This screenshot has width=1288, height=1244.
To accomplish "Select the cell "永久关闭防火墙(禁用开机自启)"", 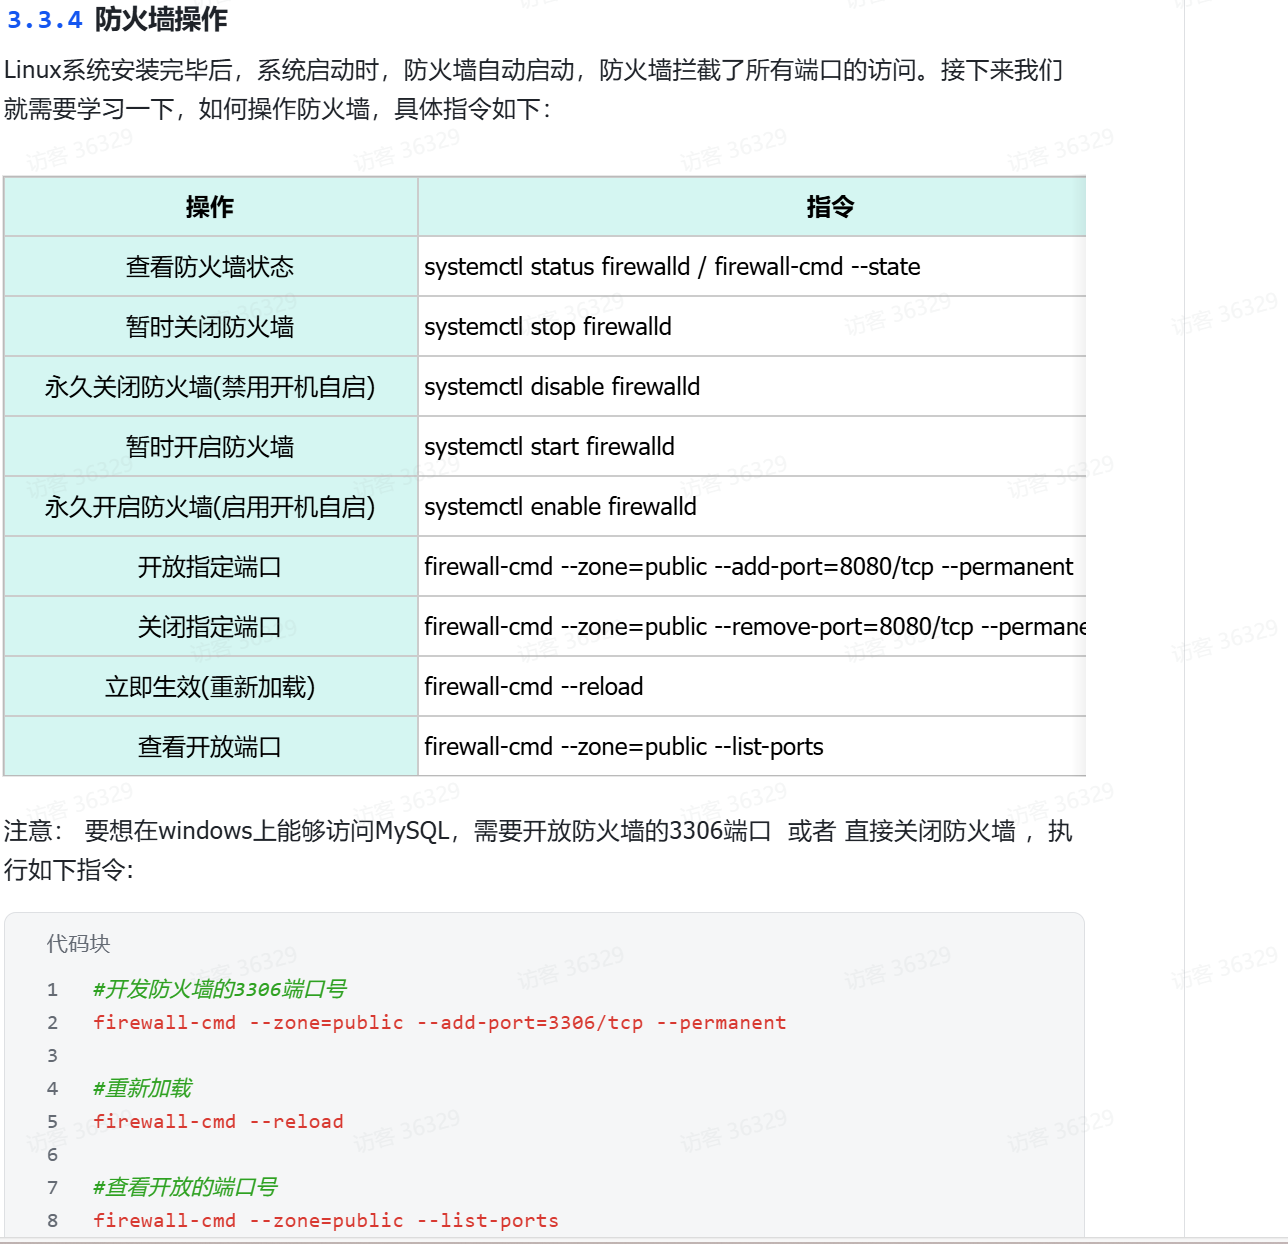I will point(210,387).
